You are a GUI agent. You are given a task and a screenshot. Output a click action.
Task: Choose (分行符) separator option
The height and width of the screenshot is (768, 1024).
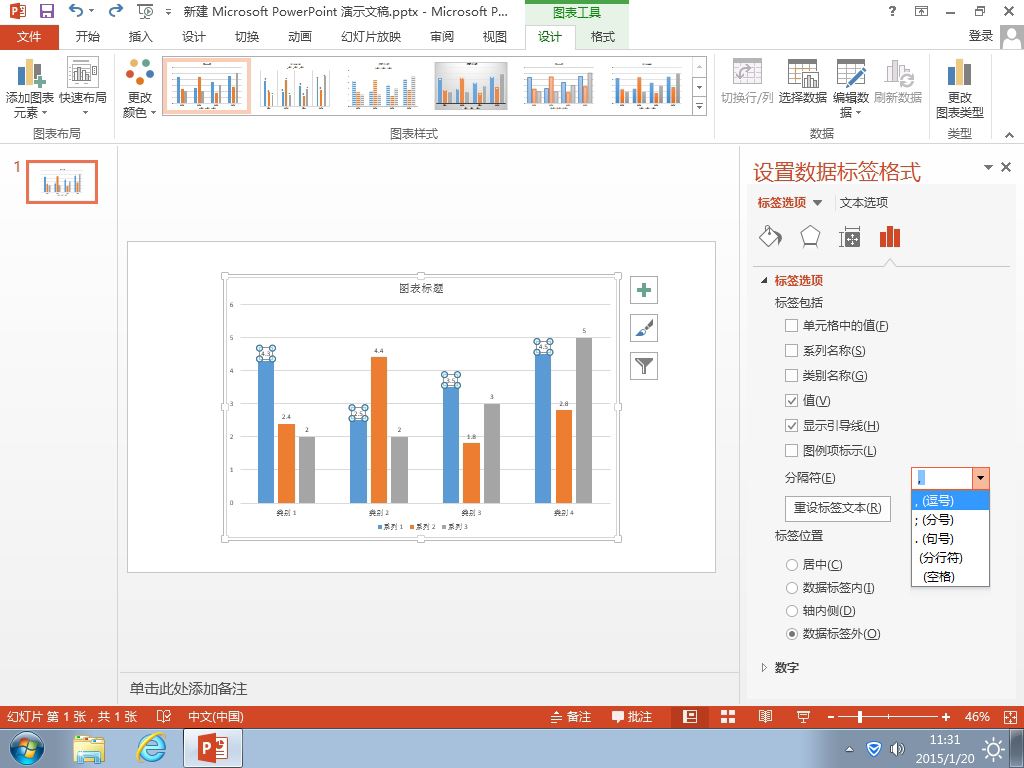950,558
